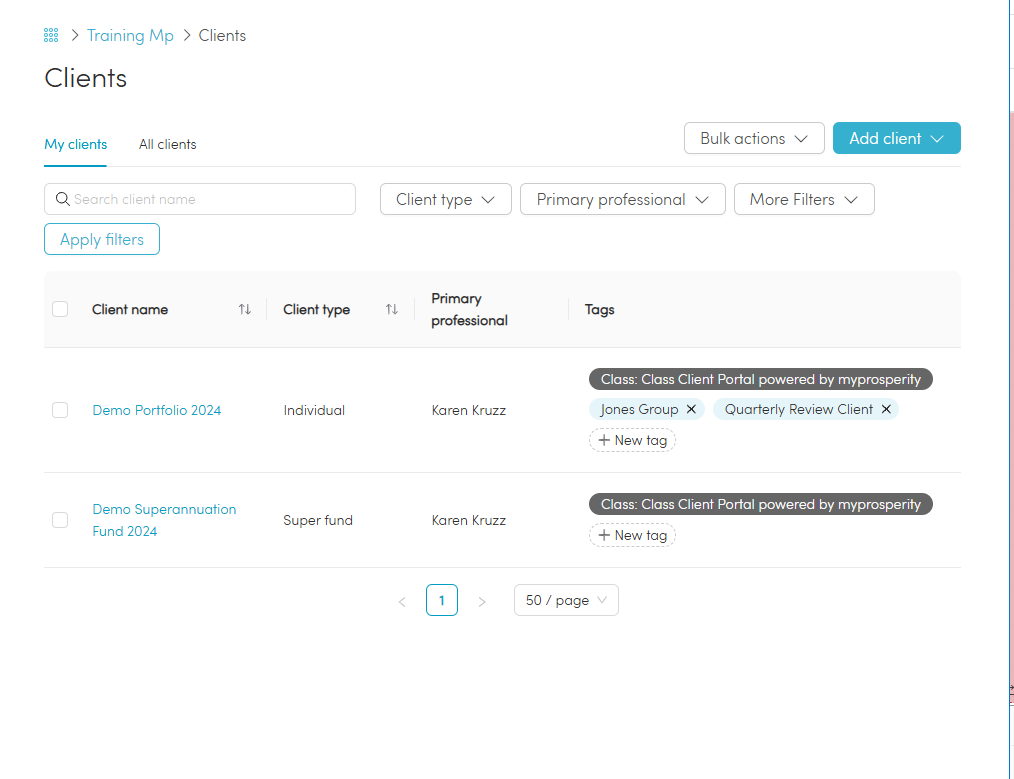Focus the Search client name field
The image size is (1014, 779).
point(200,199)
